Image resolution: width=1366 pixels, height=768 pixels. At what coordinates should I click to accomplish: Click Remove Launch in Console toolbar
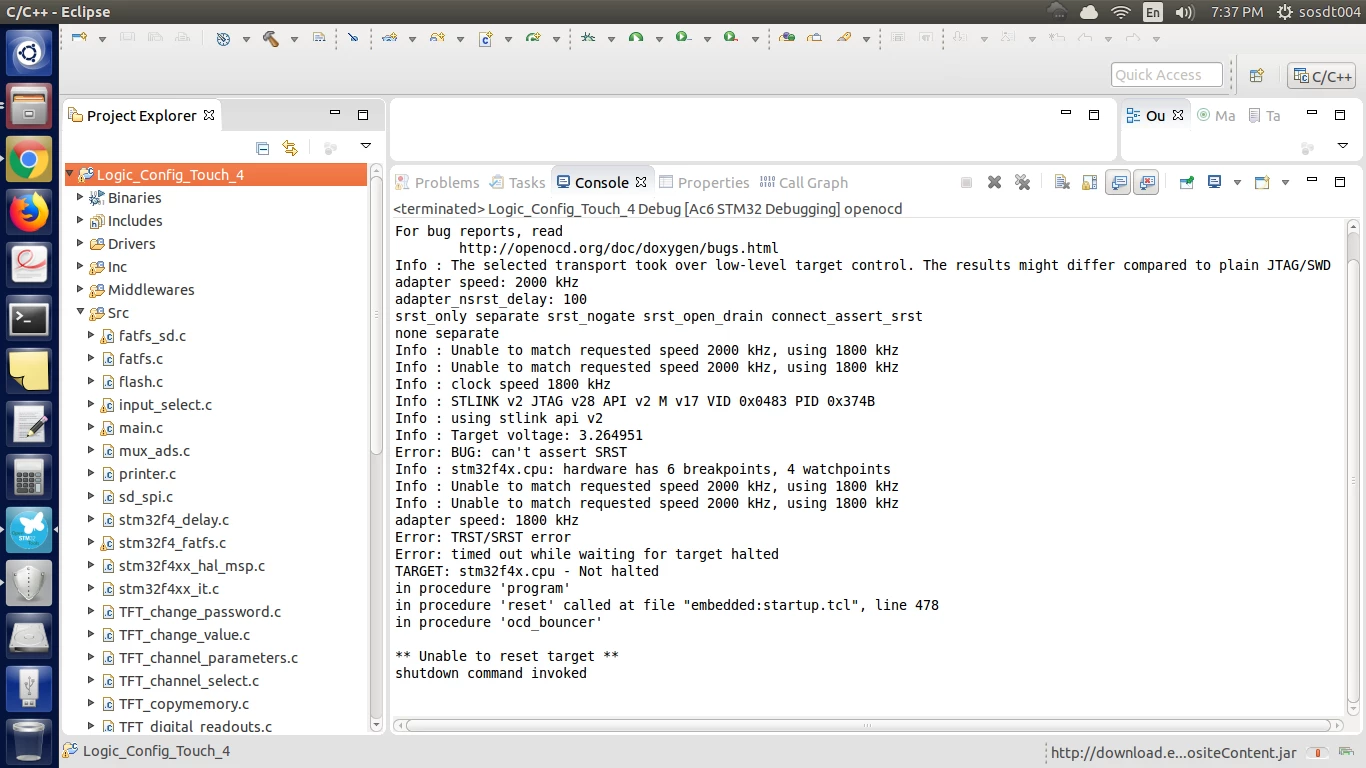click(994, 182)
